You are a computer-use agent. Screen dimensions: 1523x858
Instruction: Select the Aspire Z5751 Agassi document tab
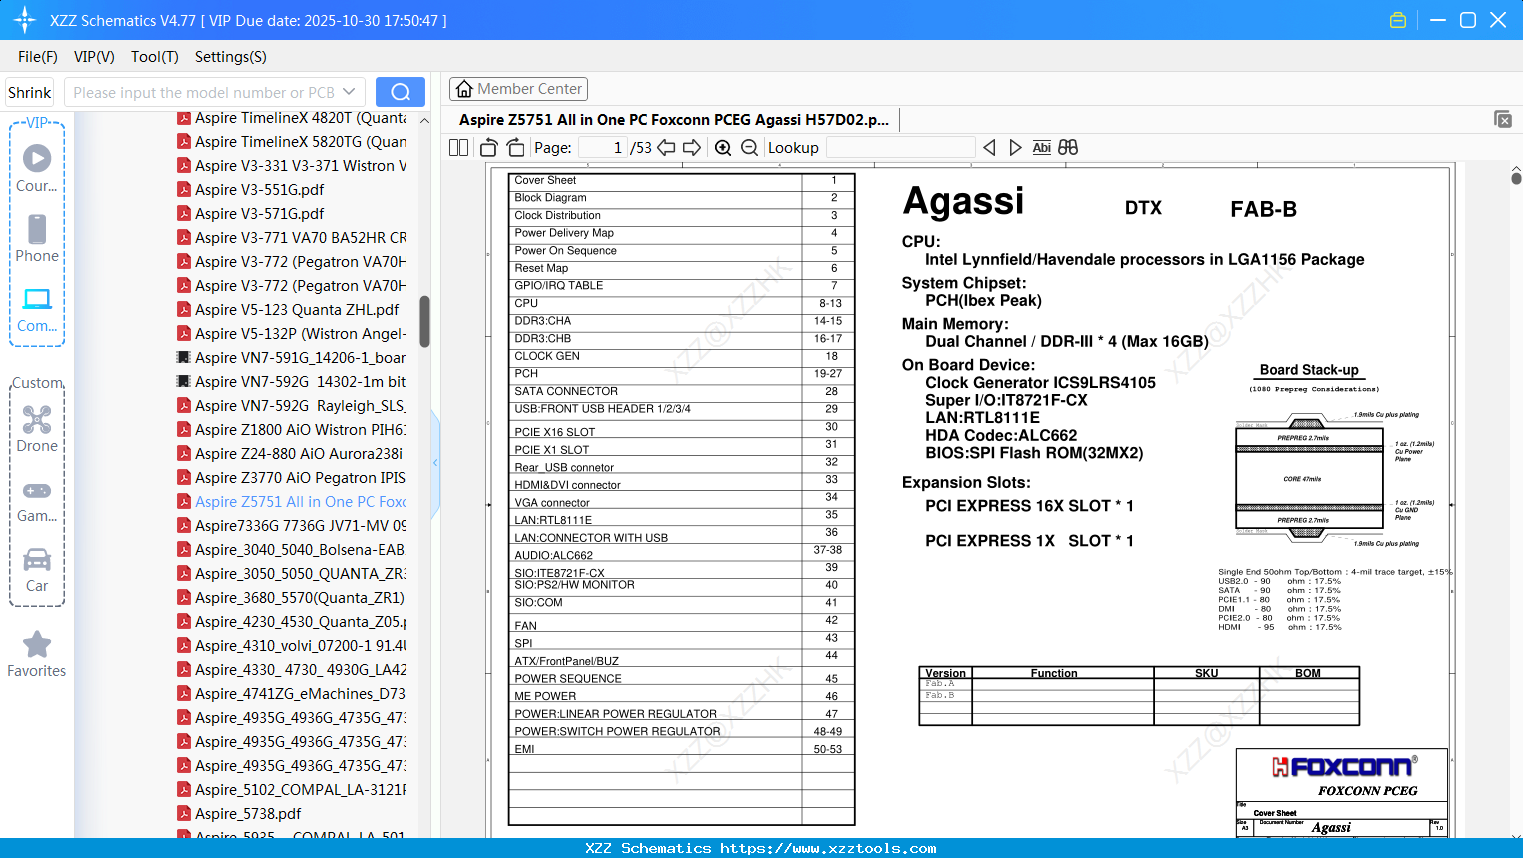click(674, 120)
